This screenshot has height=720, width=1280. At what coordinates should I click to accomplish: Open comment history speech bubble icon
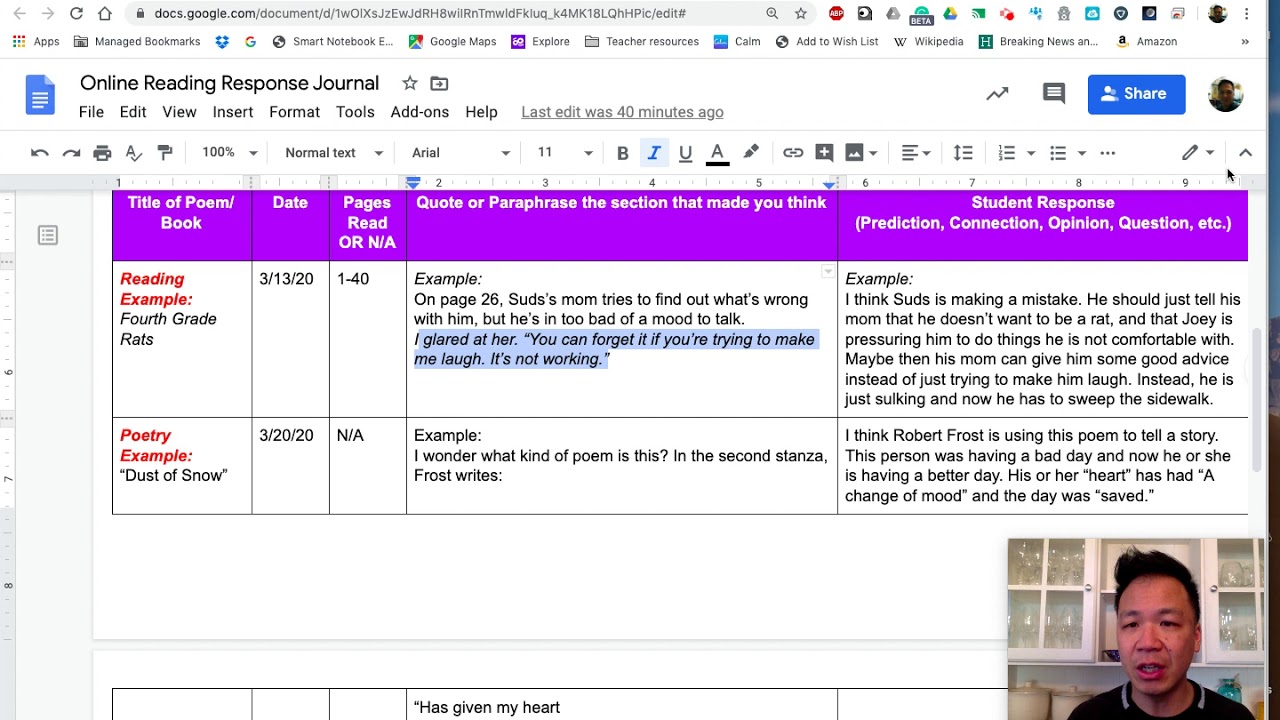click(1054, 94)
